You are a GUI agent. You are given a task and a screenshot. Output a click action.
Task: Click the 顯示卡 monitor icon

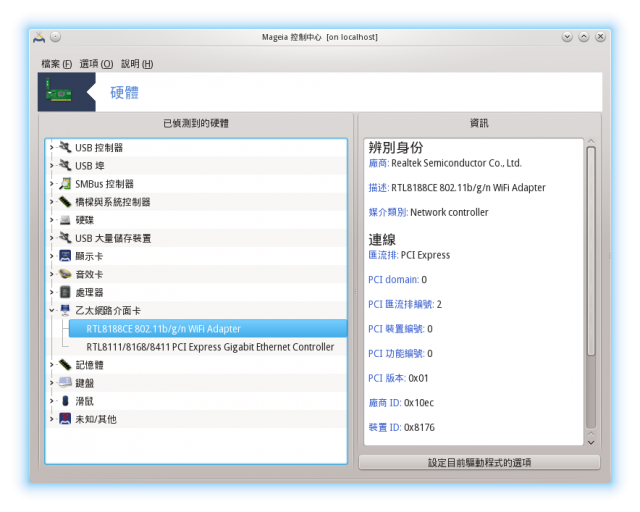tap(65, 256)
